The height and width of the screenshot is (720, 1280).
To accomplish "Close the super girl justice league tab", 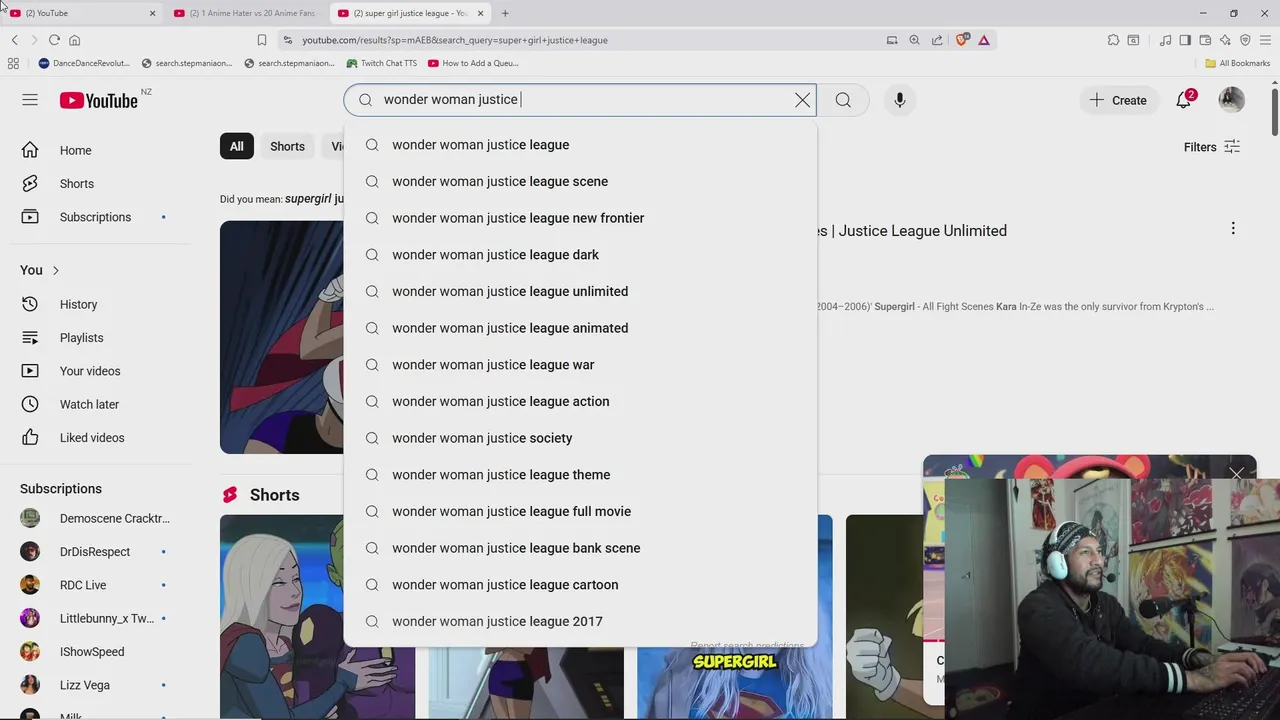I will pyautogui.click(x=480, y=13).
